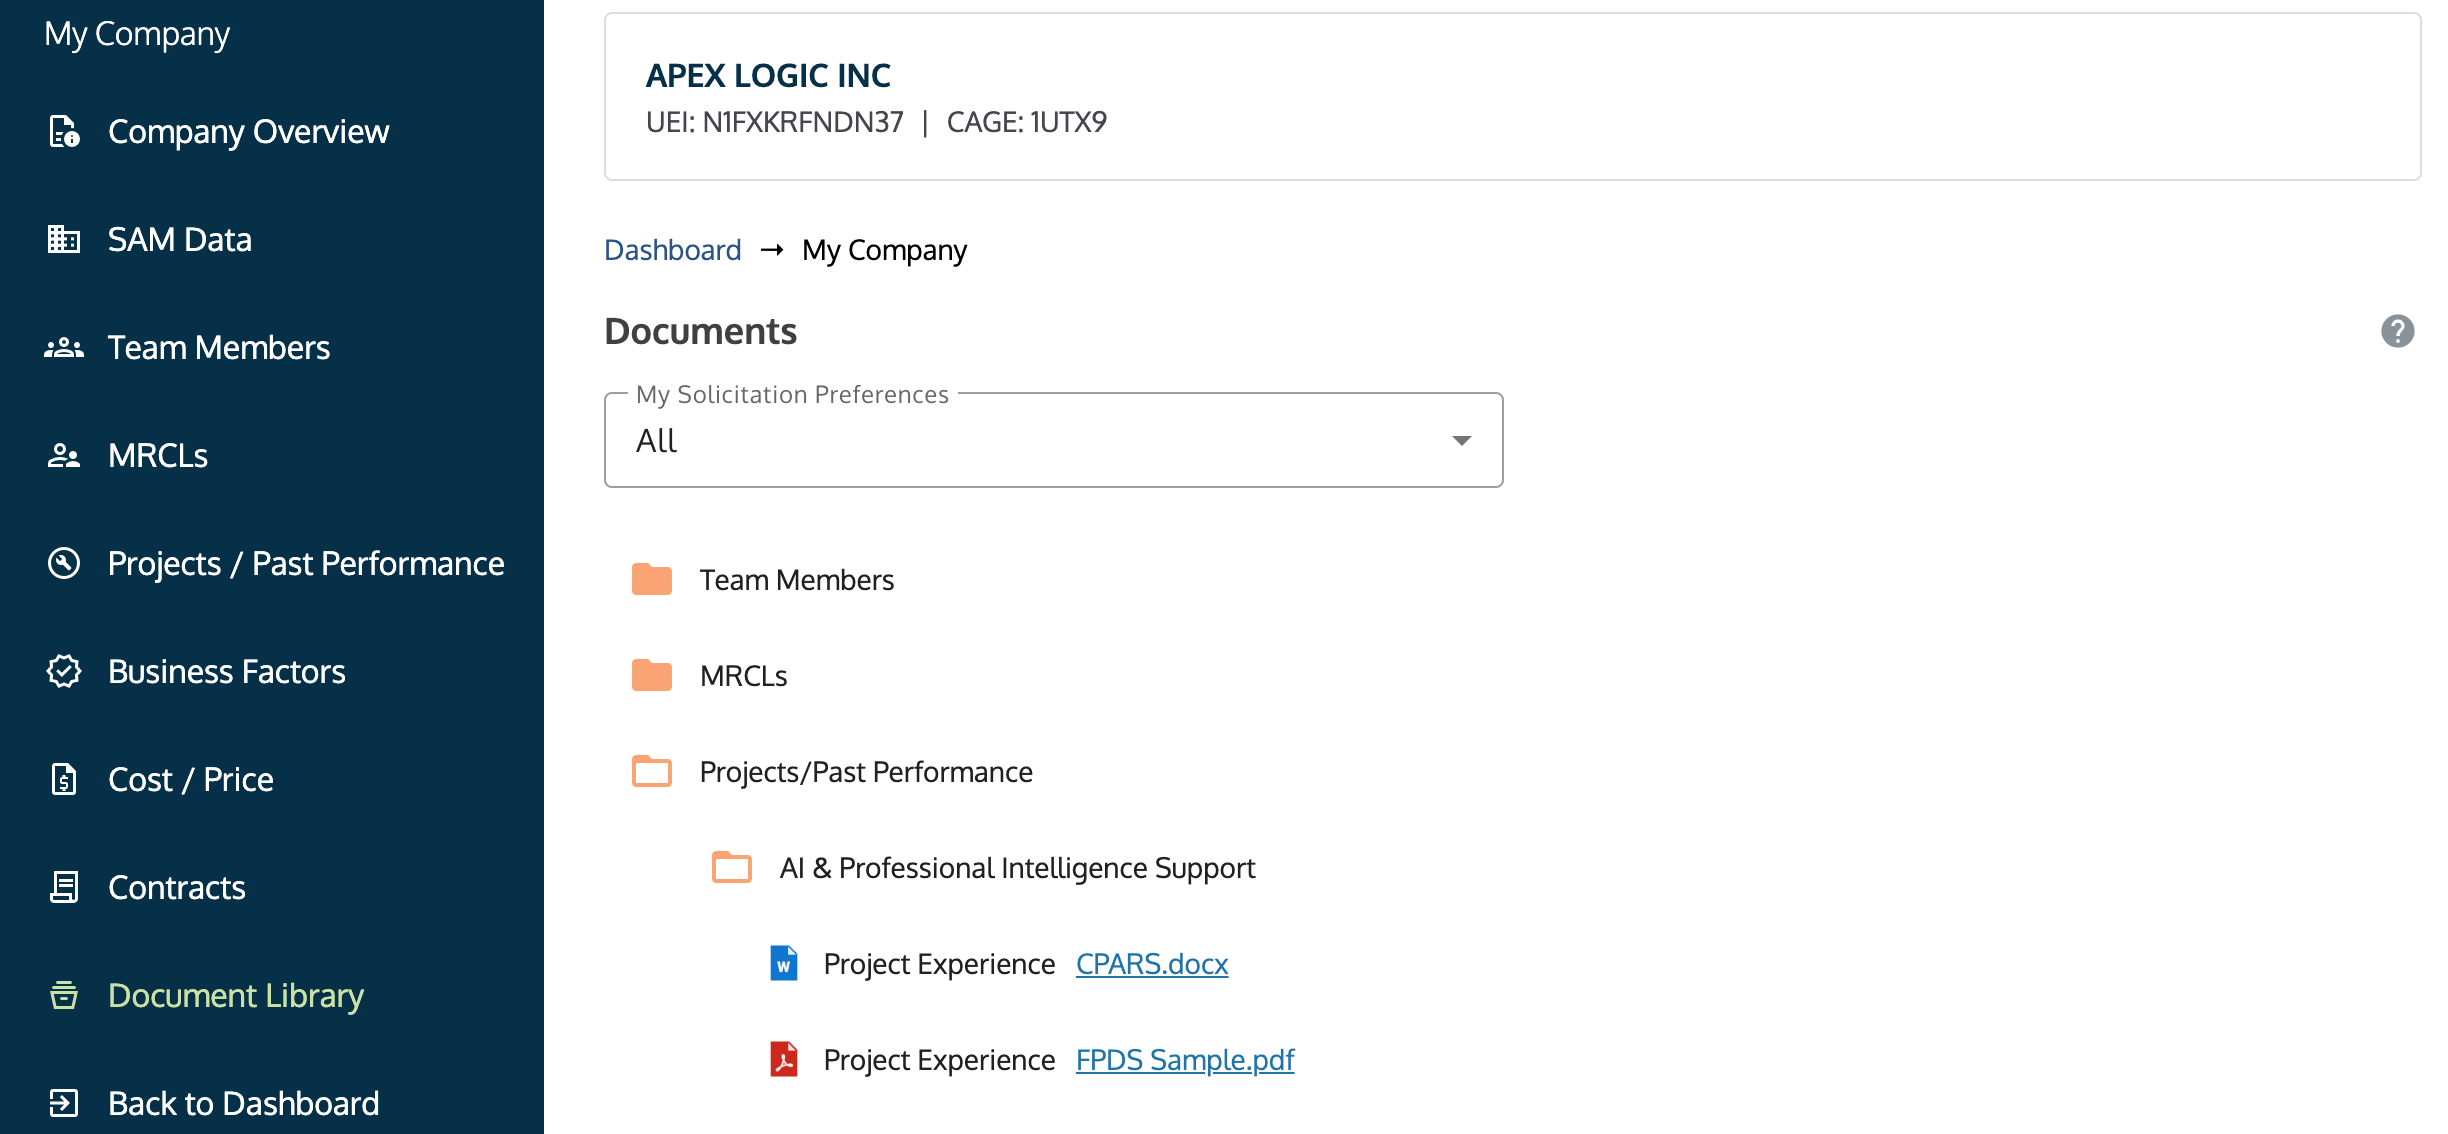Expand the Team Members folder
The width and height of the screenshot is (2448, 1134).
click(x=652, y=580)
